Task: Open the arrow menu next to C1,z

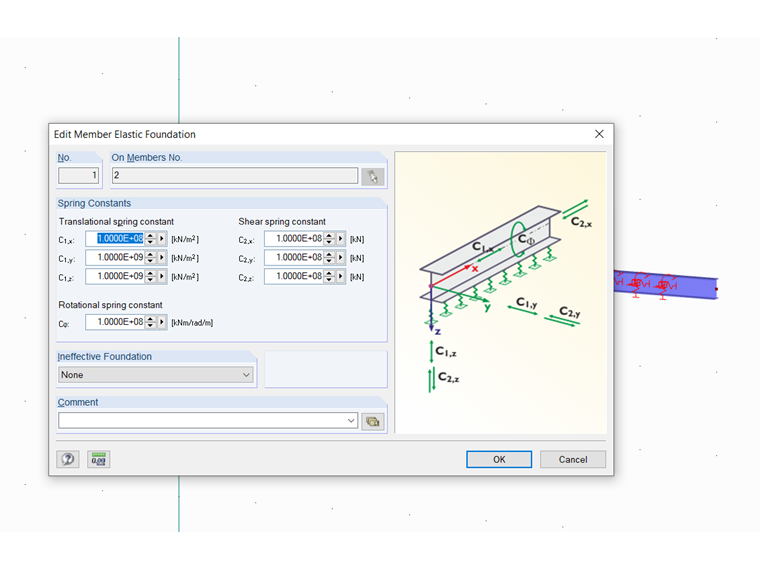Action: [162, 276]
